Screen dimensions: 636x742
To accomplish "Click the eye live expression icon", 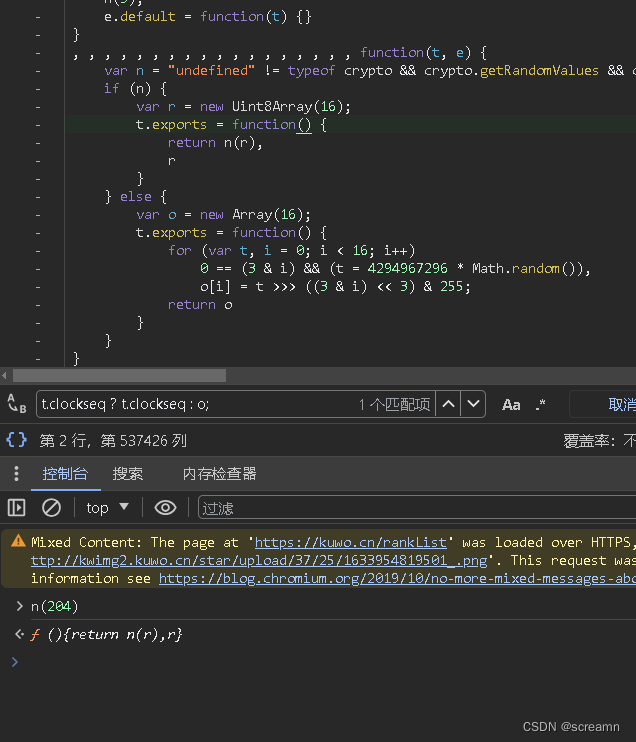I will pyautogui.click(x=165, y=508).
